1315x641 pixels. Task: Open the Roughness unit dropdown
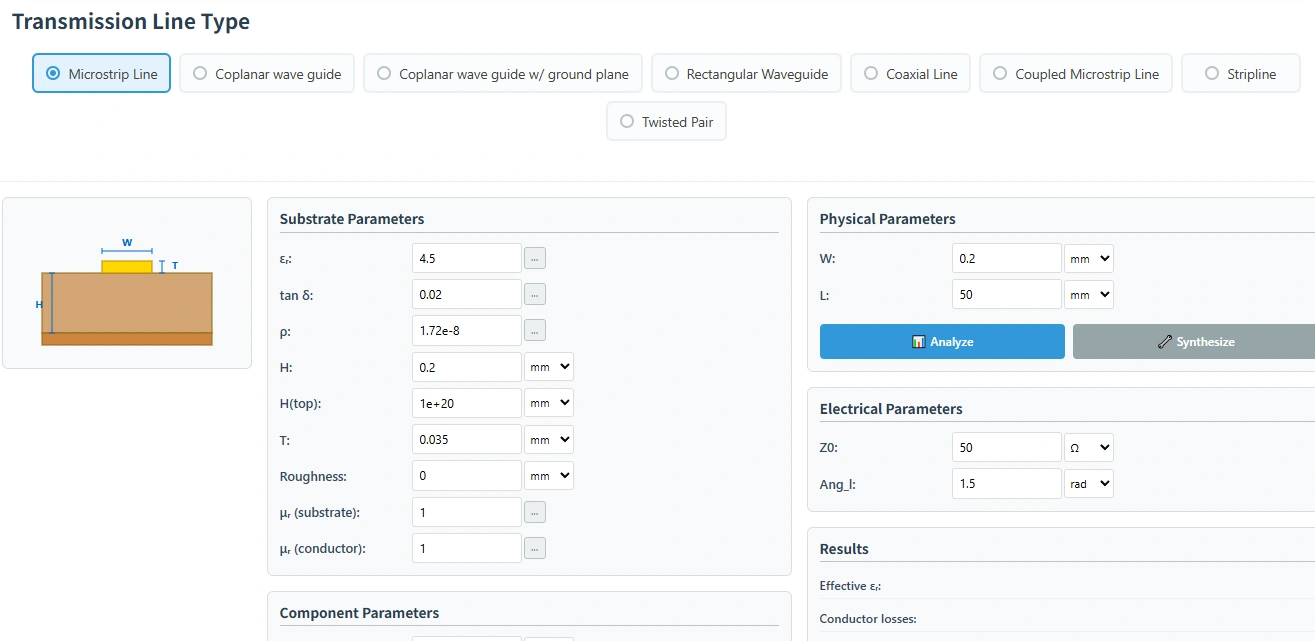(549, 476)
